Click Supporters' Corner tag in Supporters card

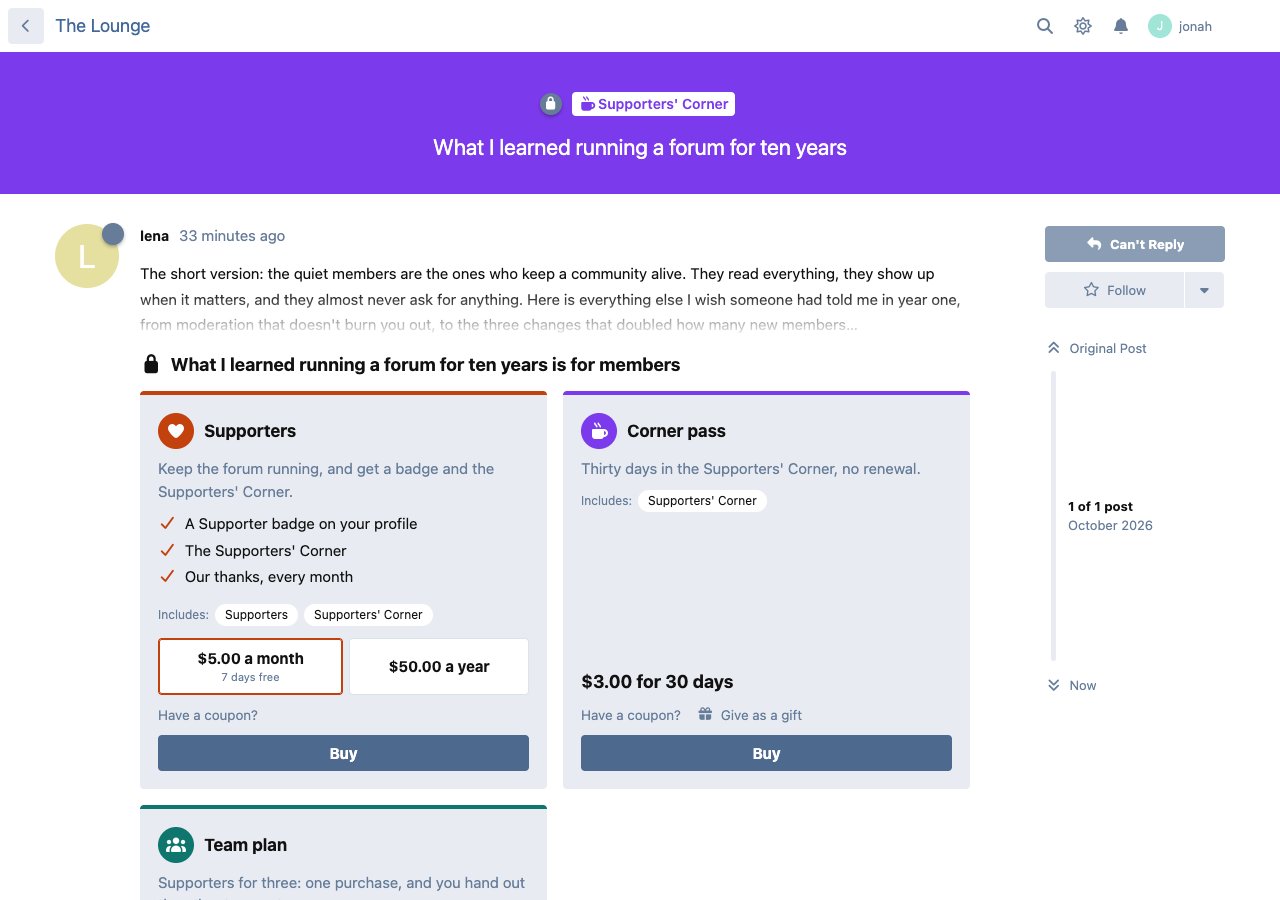tap(368, 615)
